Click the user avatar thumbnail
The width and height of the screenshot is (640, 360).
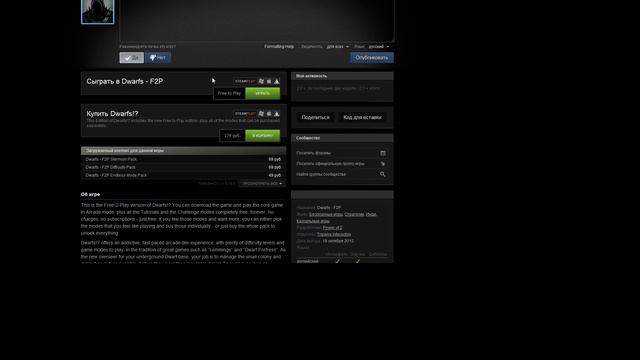98,11
